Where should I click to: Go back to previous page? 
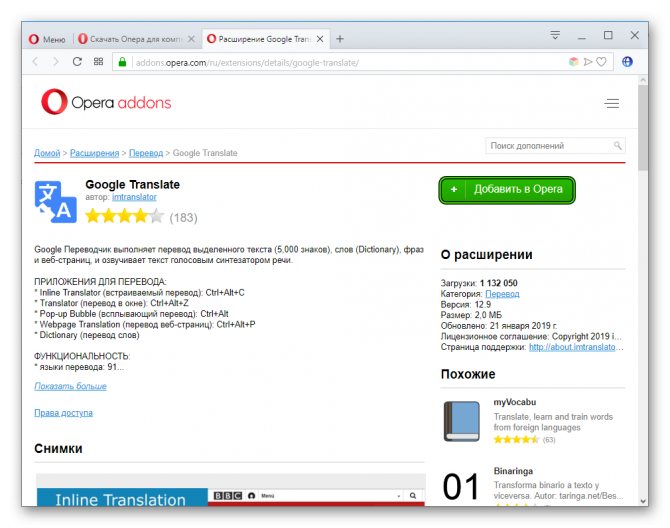coord(35,62)
